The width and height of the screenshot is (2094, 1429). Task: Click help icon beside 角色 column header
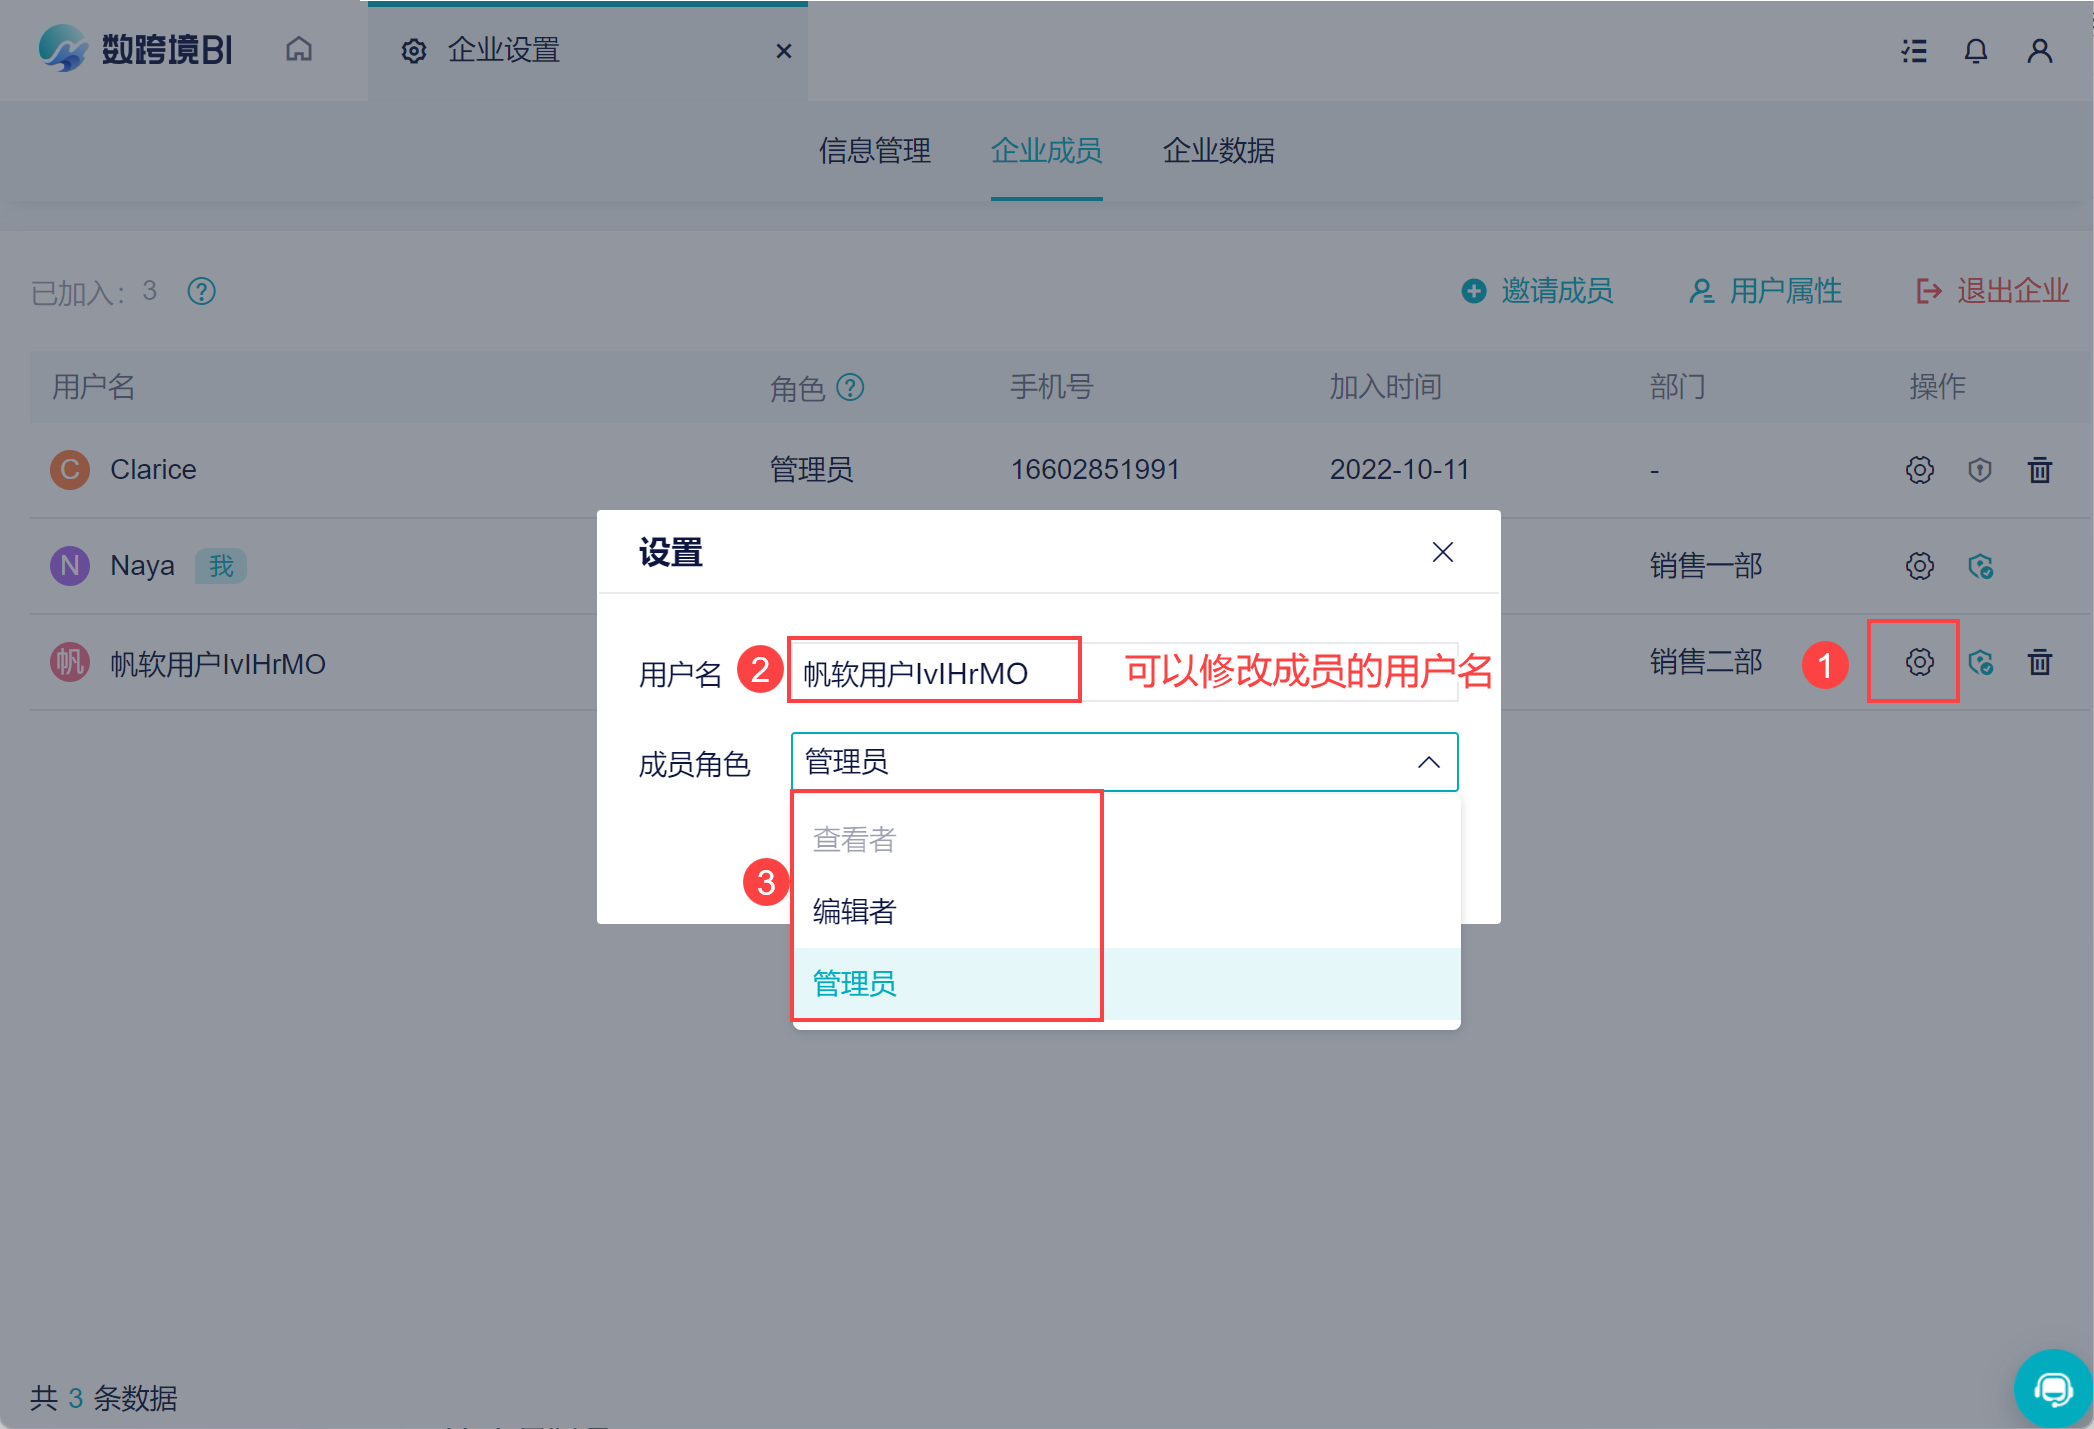tap(850, 387)
